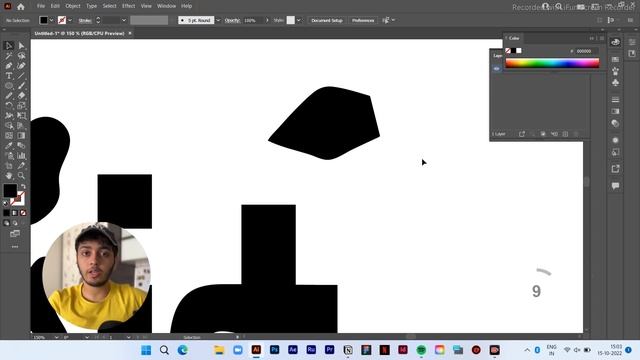Open the zoom level dropdown in status bar
The width and height of the screenshot is (640, 360).
point(56,337)
